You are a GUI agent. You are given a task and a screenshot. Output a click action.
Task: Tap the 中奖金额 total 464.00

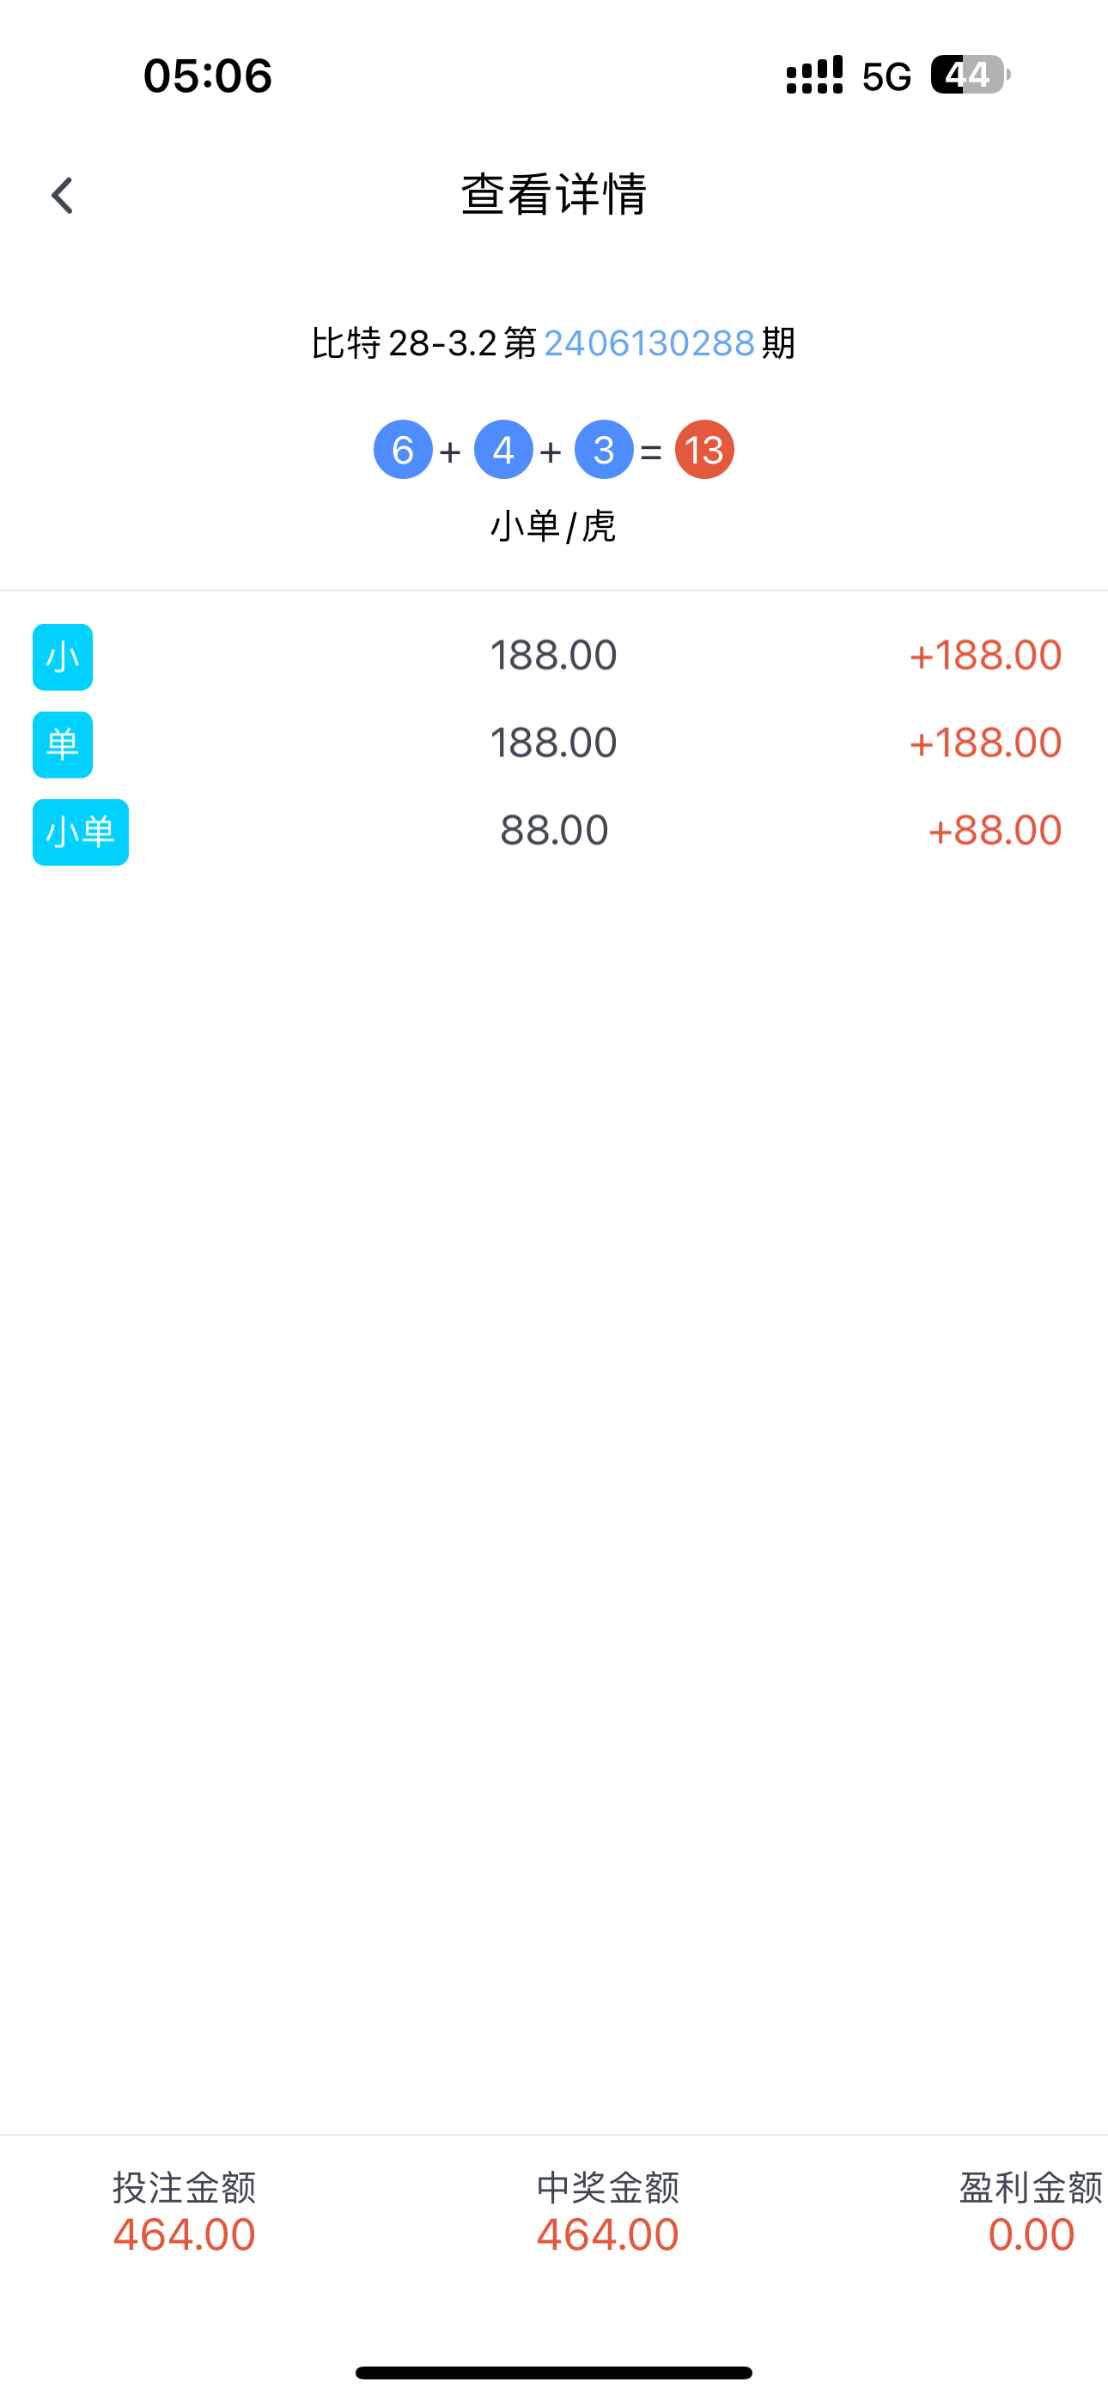[x=608, y=2235]
